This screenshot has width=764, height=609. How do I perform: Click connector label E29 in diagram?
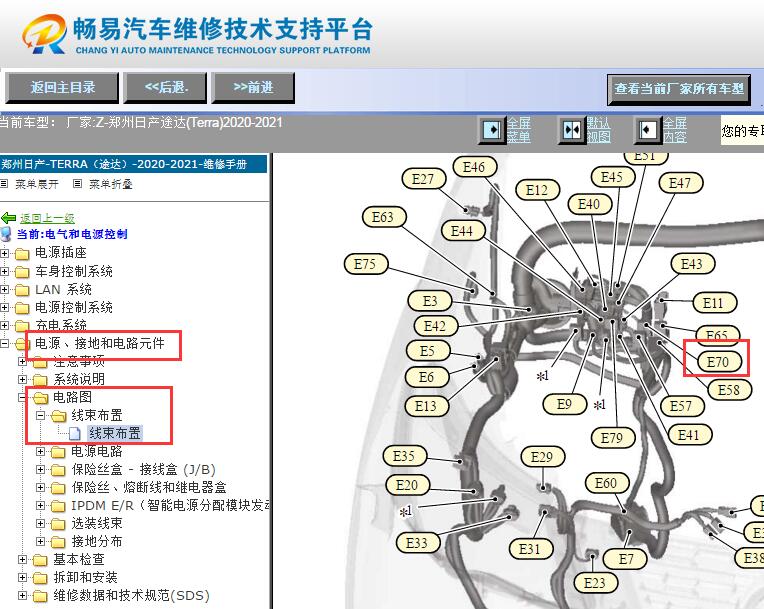542,457
